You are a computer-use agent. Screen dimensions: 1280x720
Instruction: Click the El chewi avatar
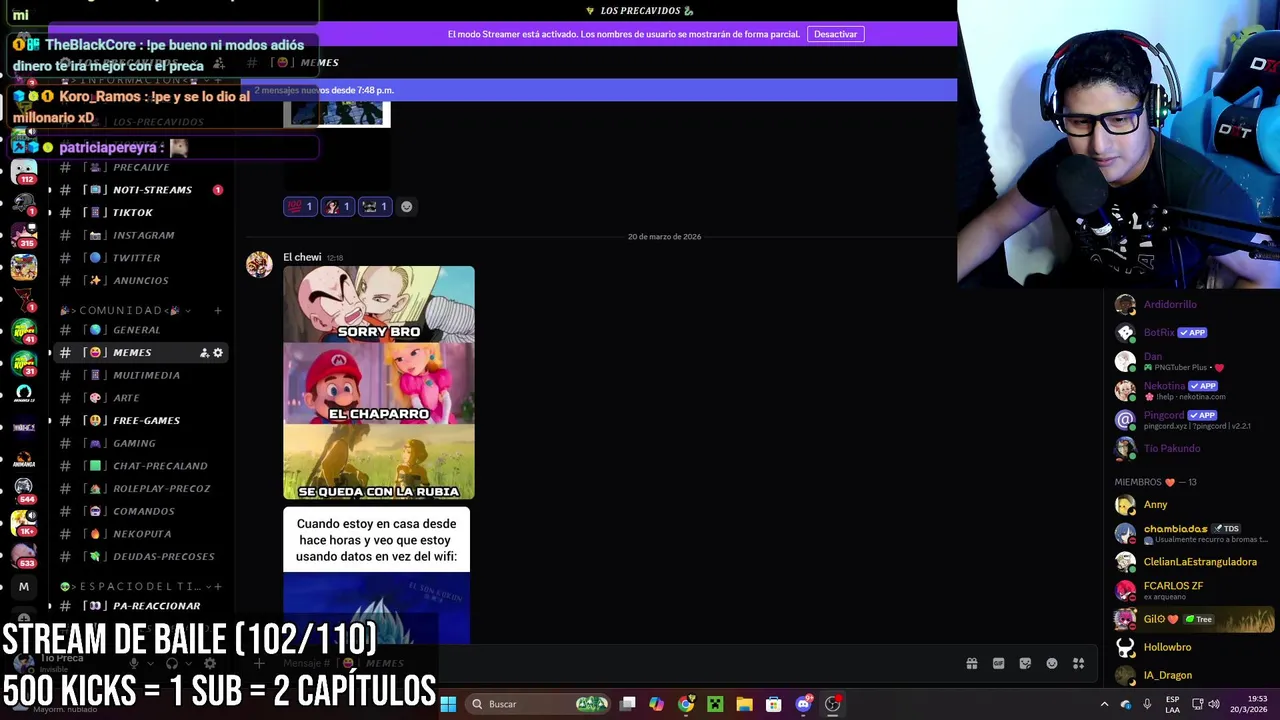click(x=259, y=264)
